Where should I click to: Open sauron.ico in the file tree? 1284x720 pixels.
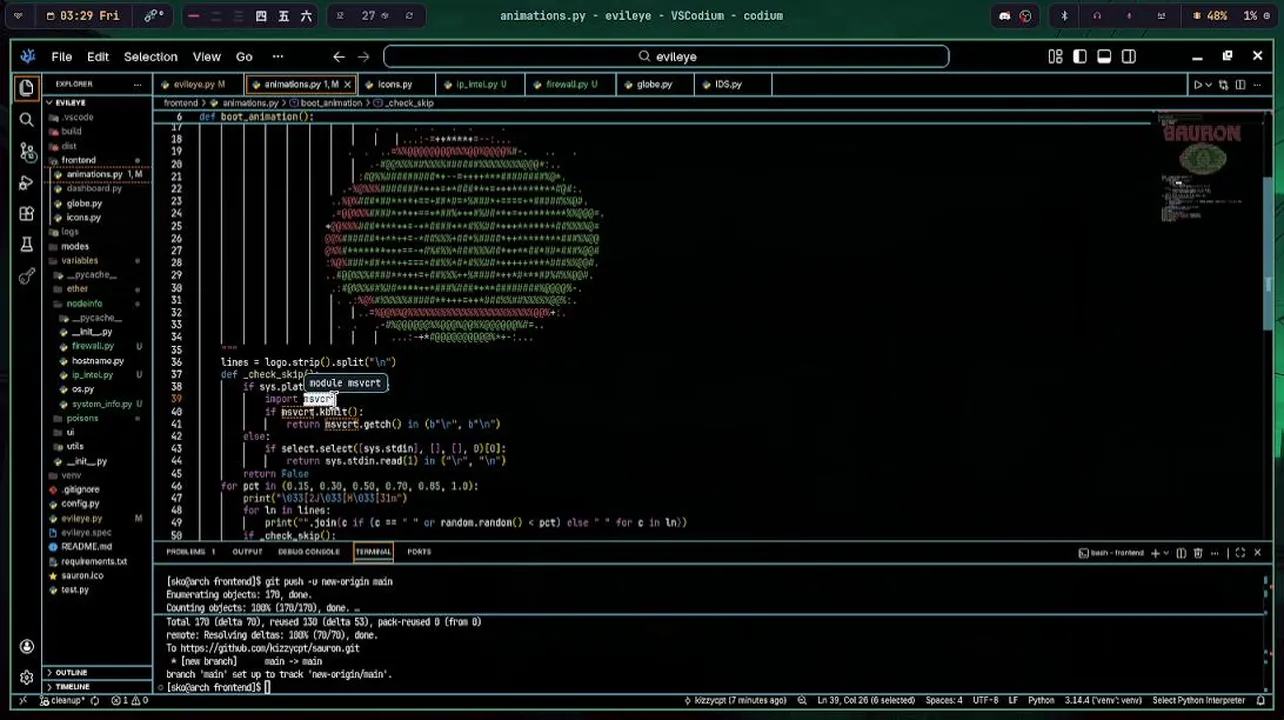tap(82, 576)
